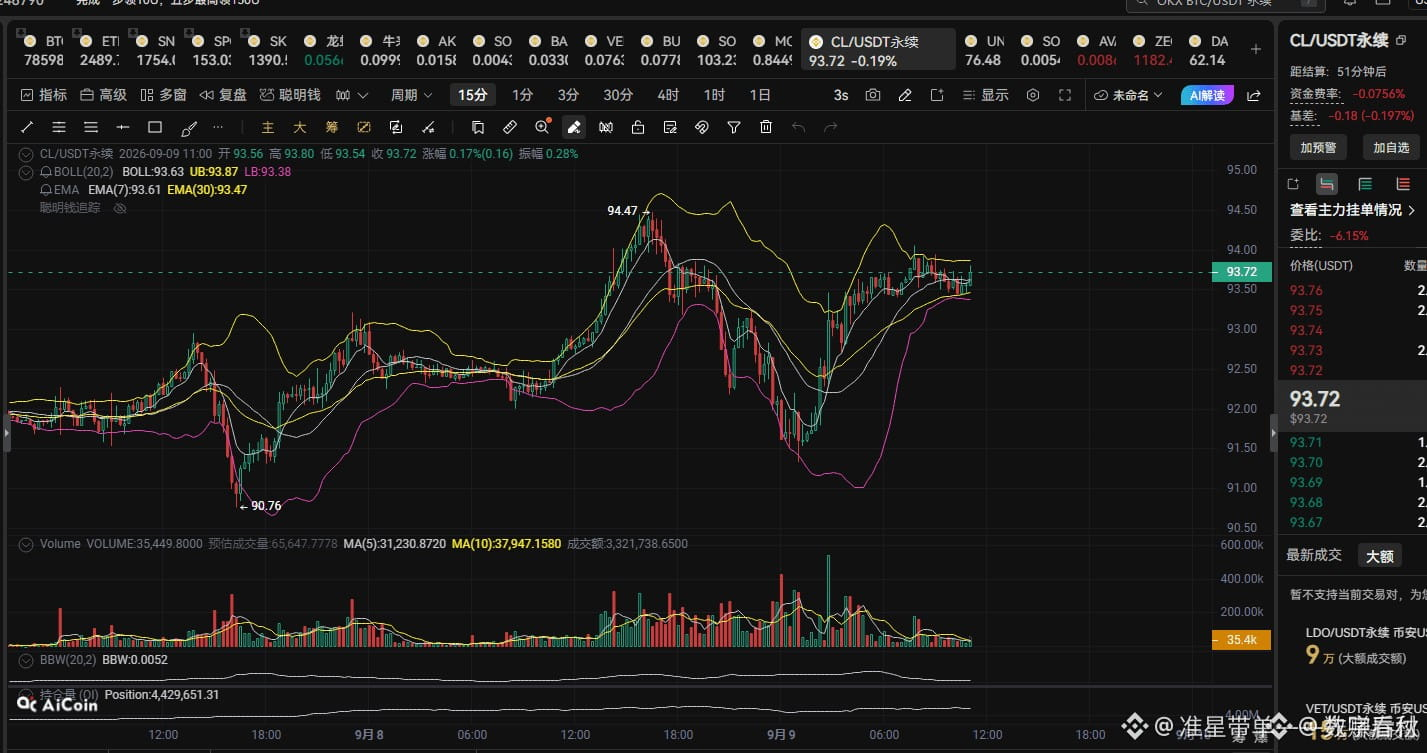Toggle visibility of 聪明钱追踪 indicator

(120, 208)
